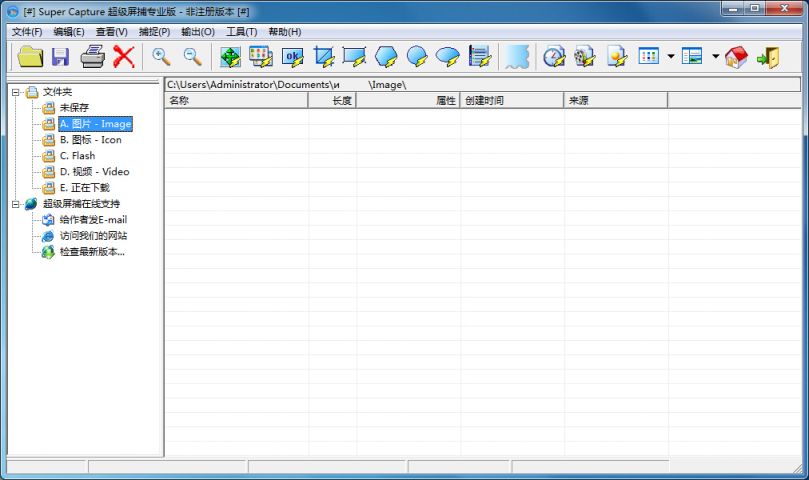Open the list layout dropdown arrow
The image size is (809, 480).
click(x=715, y=57)
